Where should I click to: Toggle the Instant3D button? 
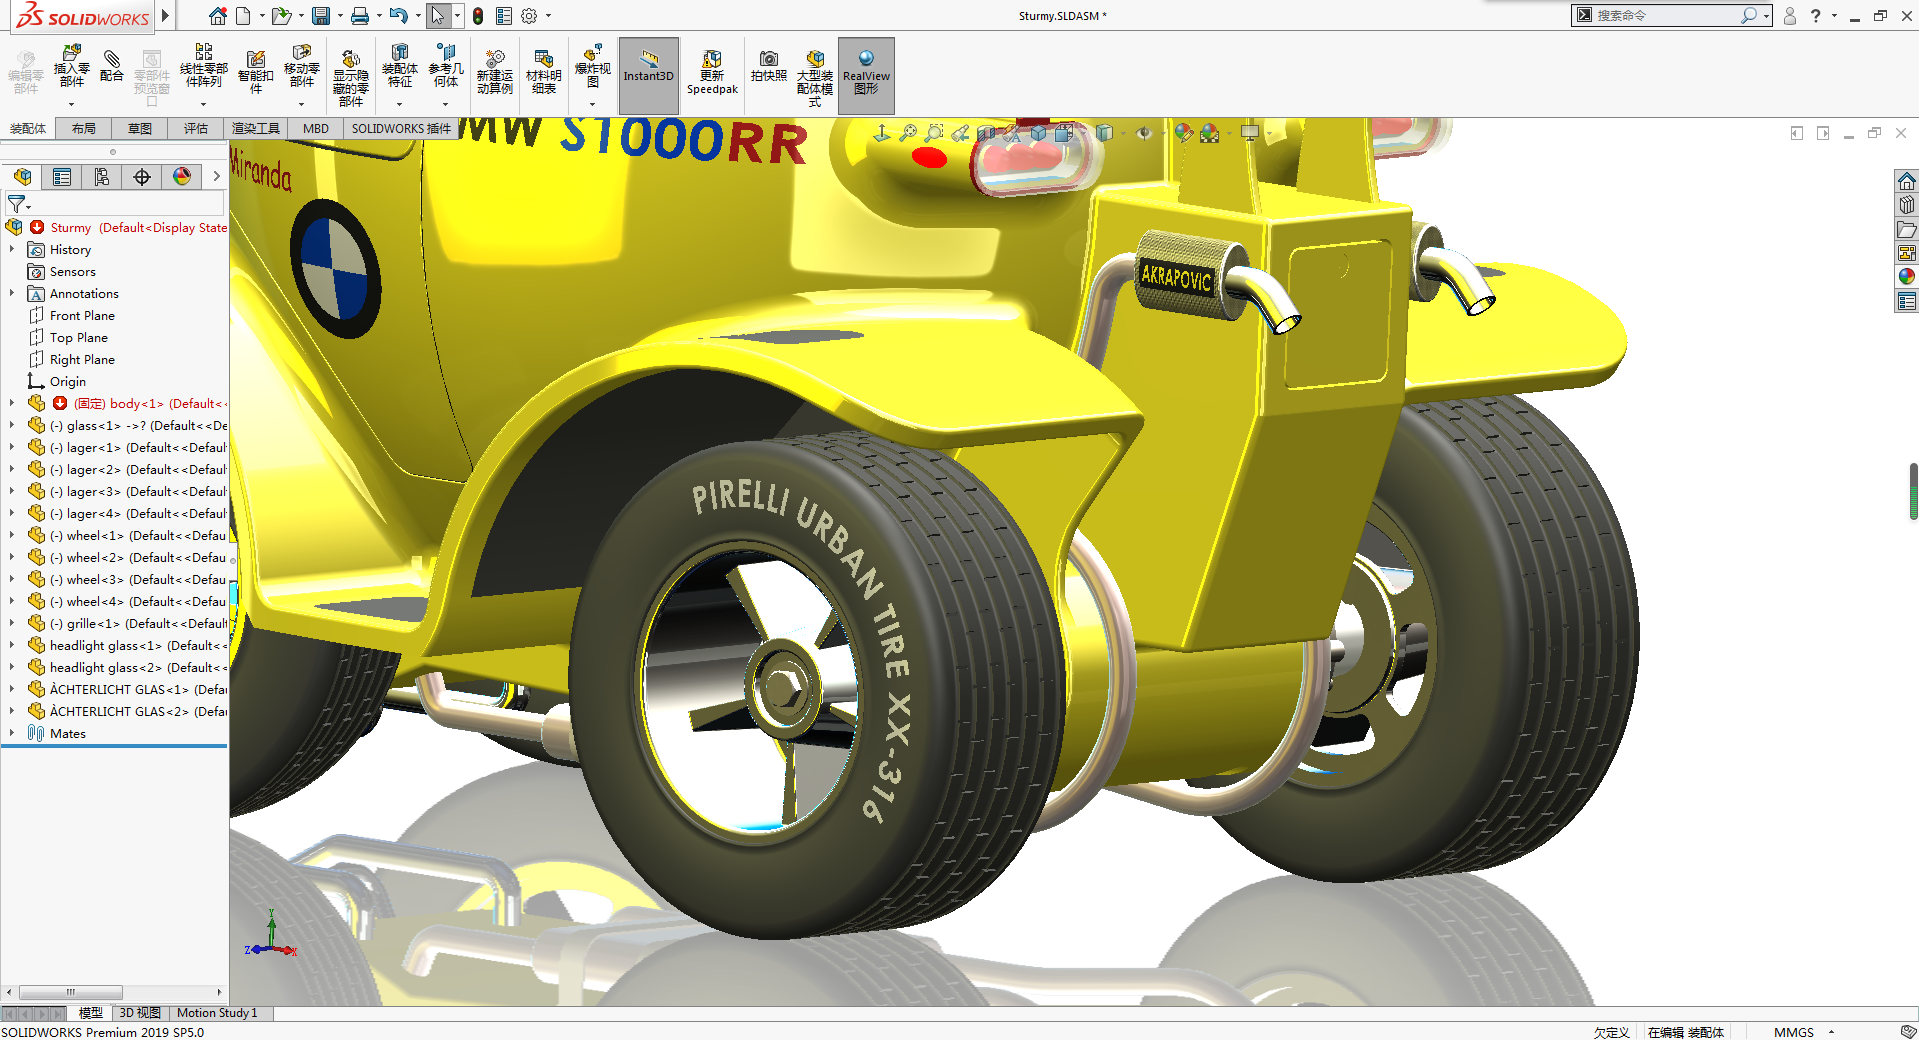(649, 76)
